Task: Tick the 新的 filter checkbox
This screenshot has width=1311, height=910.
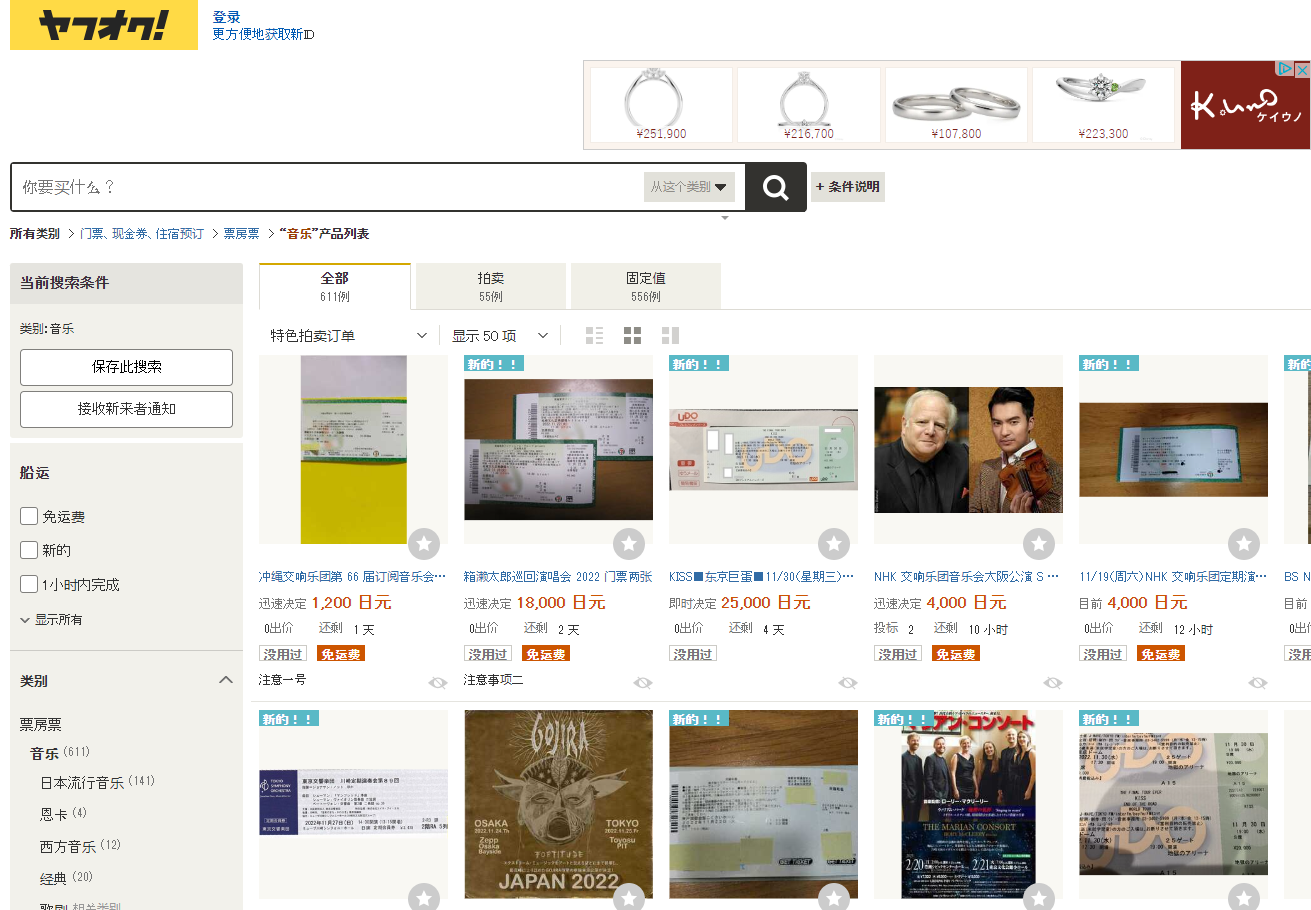Action: [x=30, y=550]
